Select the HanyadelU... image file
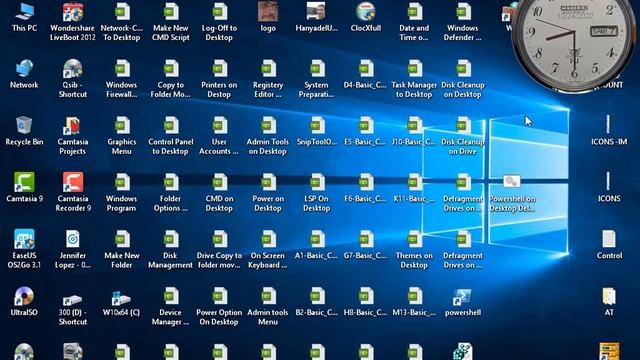Screen dimensions: 640x360 [316, 11]
